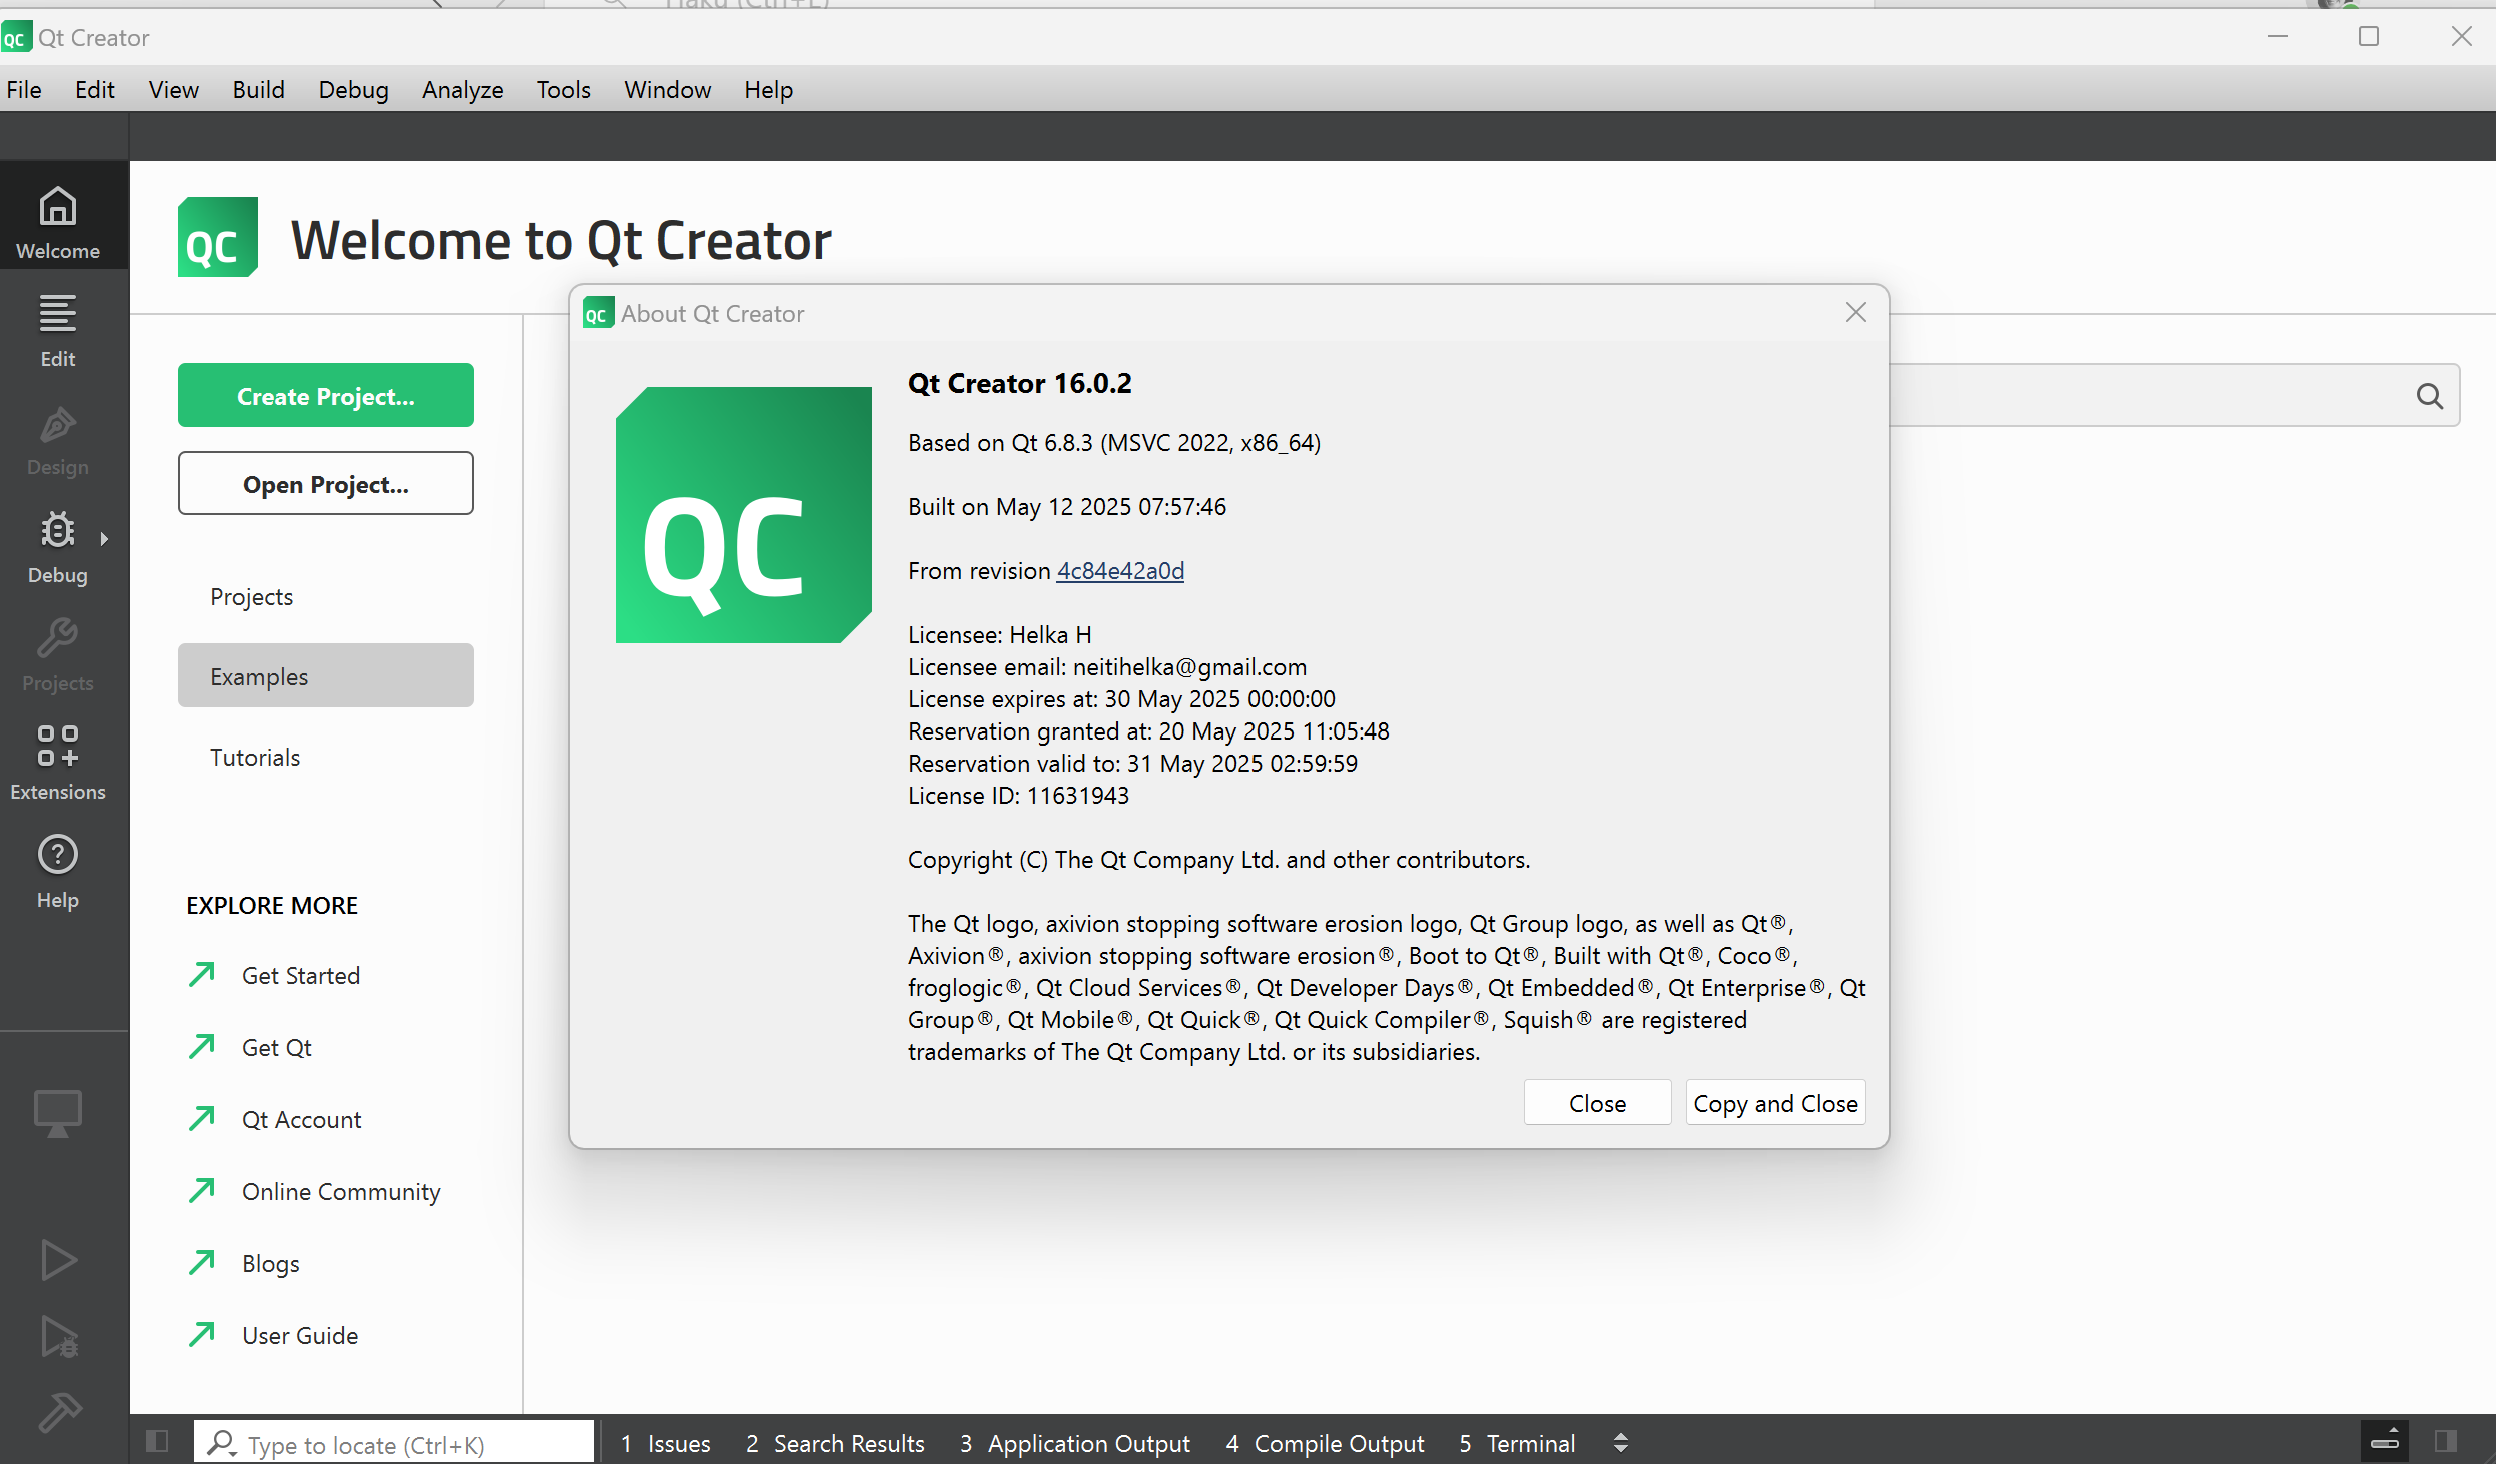Screen dimensions: 2496x1464
Task: Select the Design mode icon
Action: click(58, 439)
